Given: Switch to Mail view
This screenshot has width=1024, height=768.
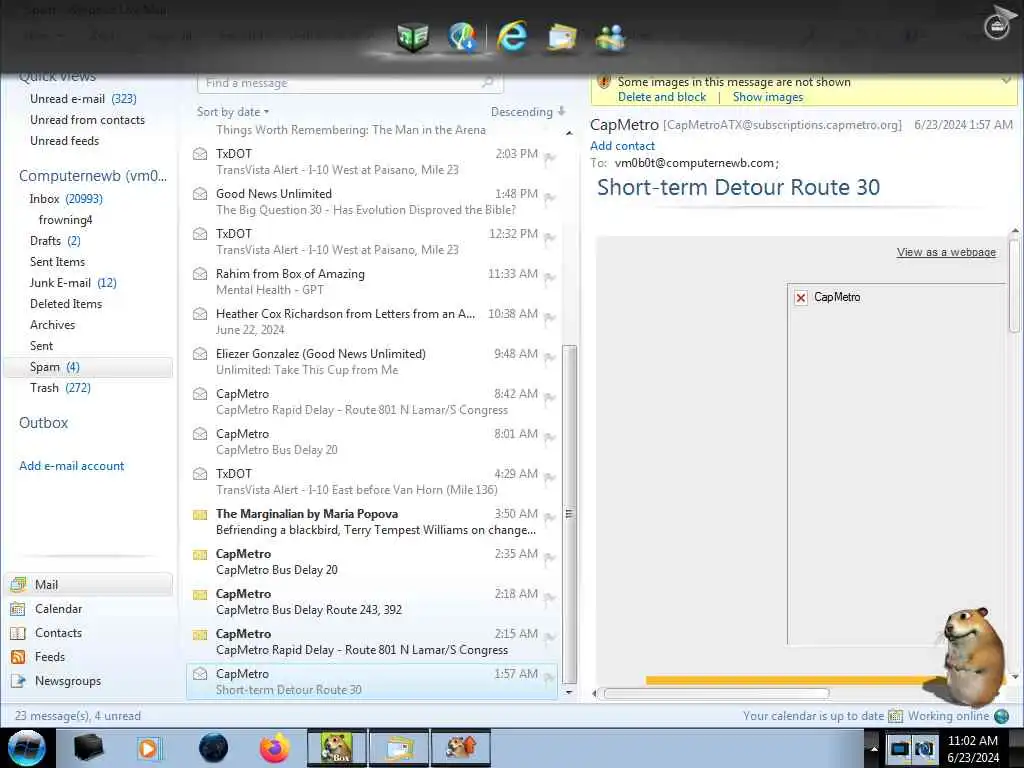Looking at the screenshot, I should coord(89,584).
